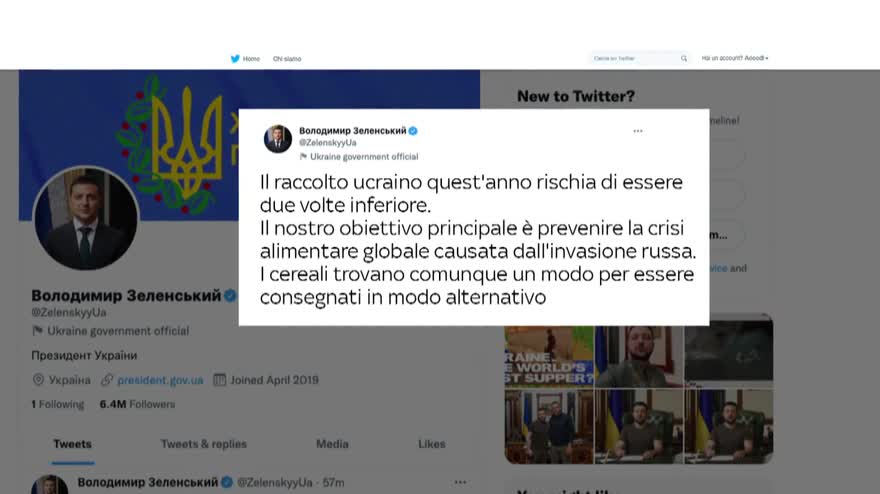Click the search magnifier icon
The height and width of the screenshot is (494, 880).
684,58
